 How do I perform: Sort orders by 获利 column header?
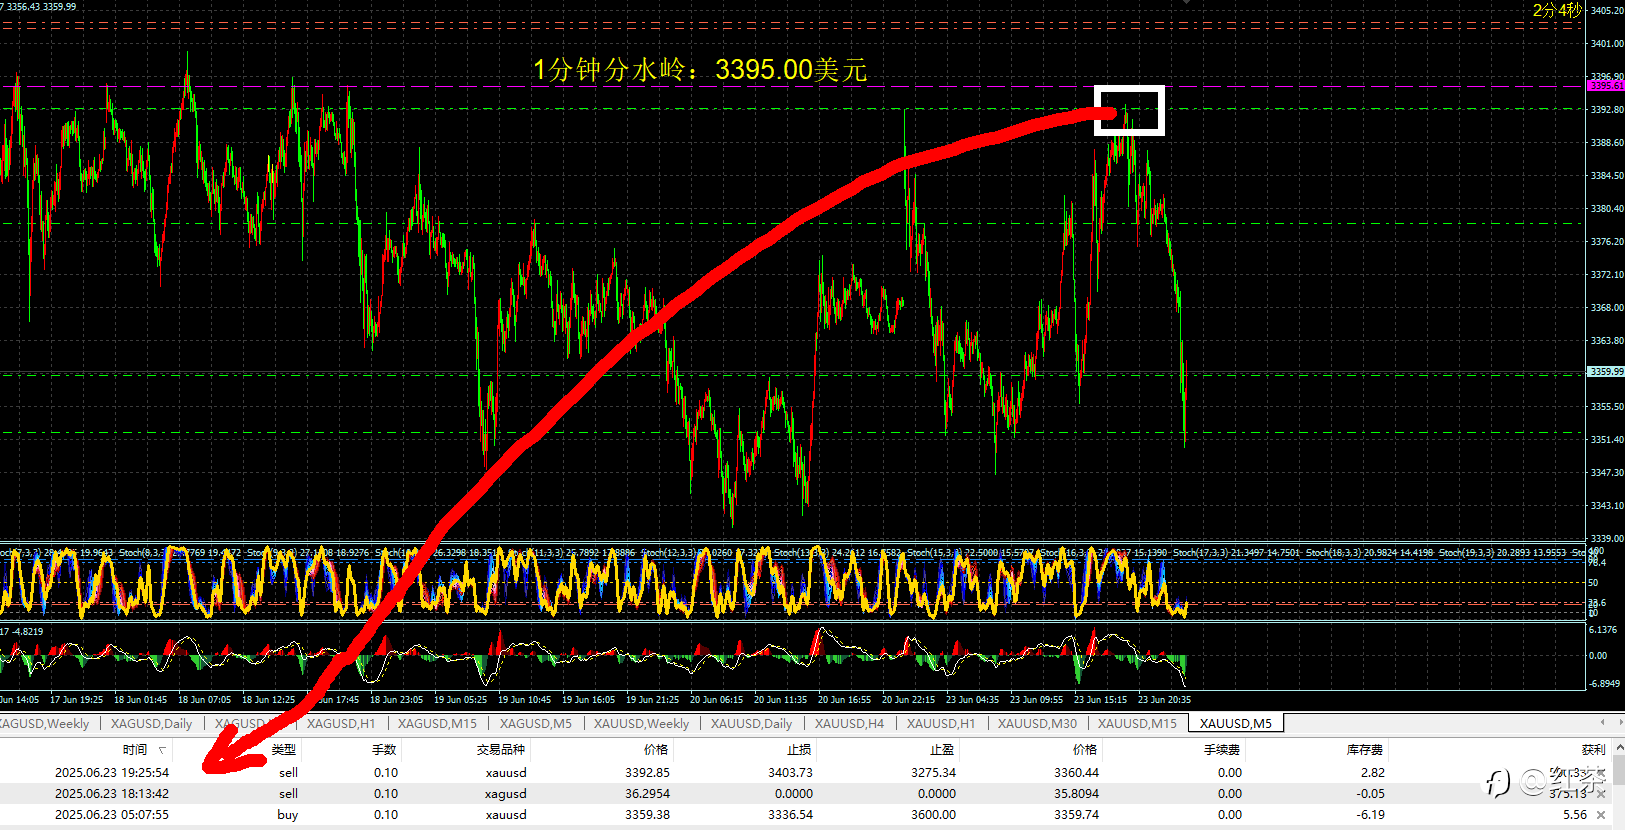[1593, 750]
